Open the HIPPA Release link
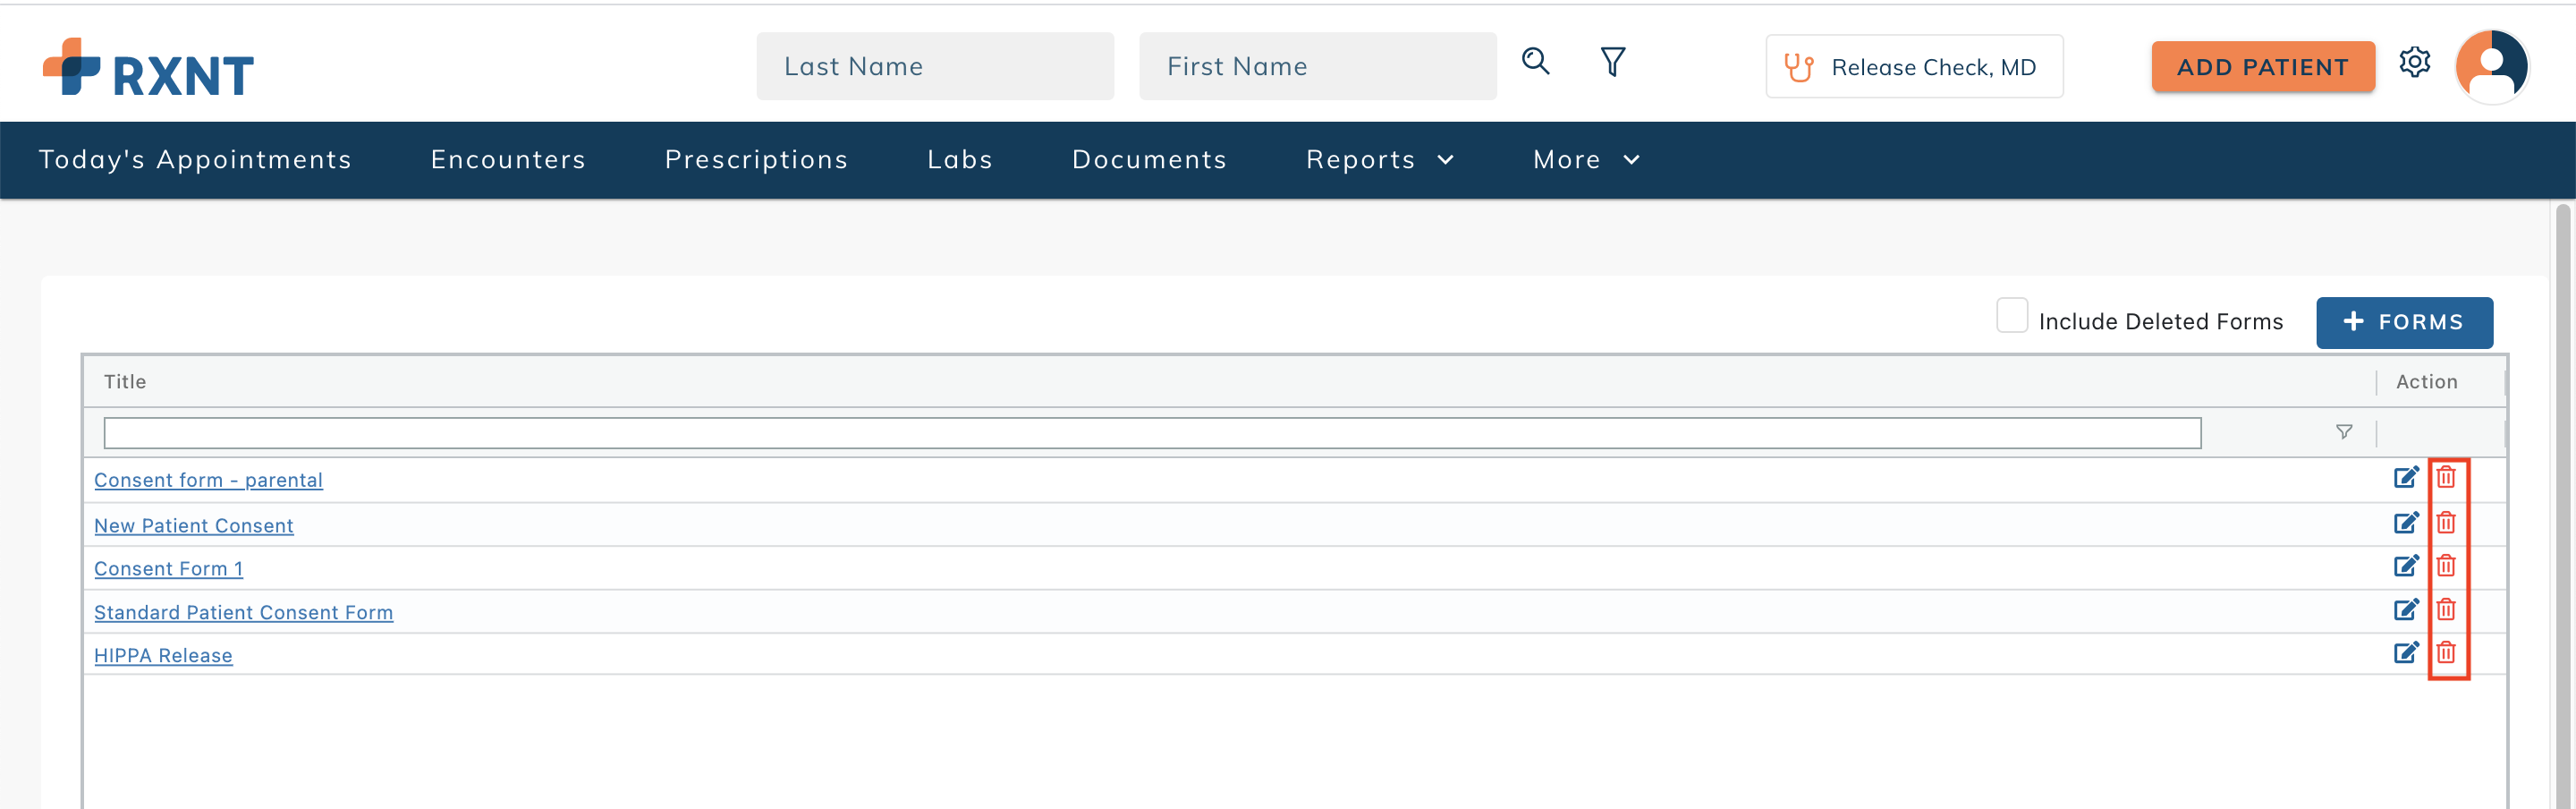 (163, 656)
